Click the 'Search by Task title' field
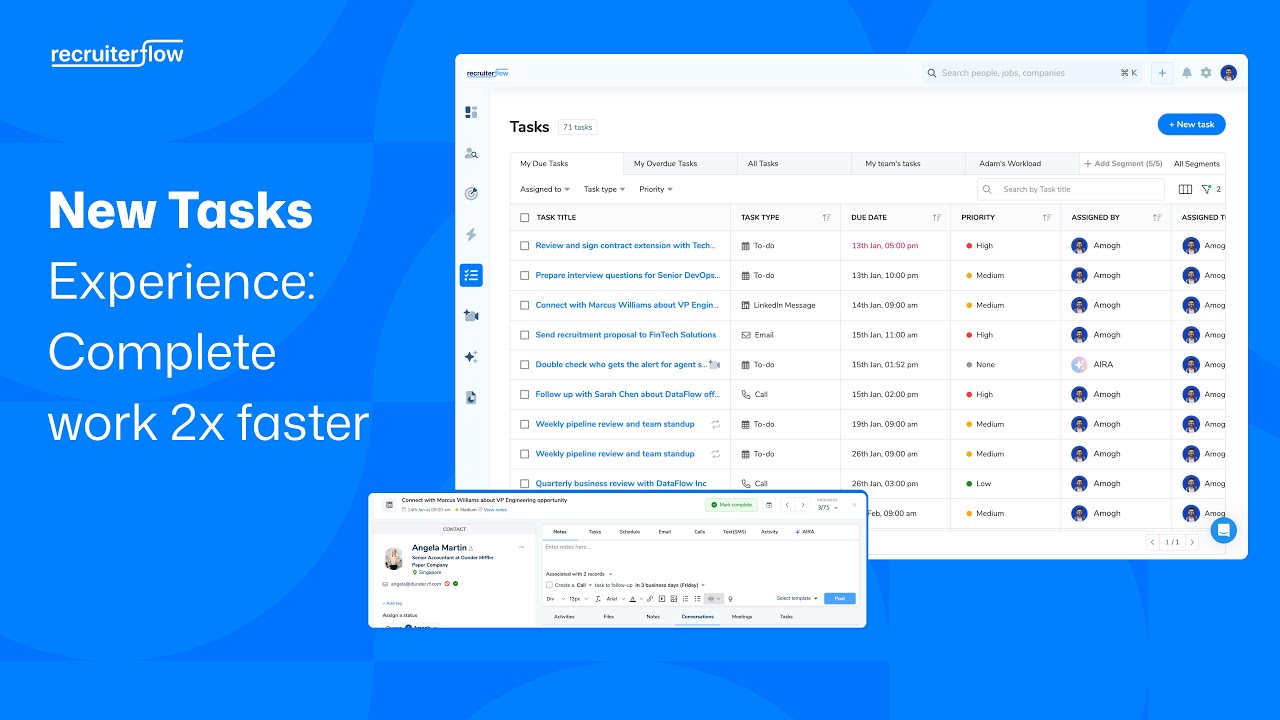The height and width of the screenshot is (720, 1280). click(1070, 189)
